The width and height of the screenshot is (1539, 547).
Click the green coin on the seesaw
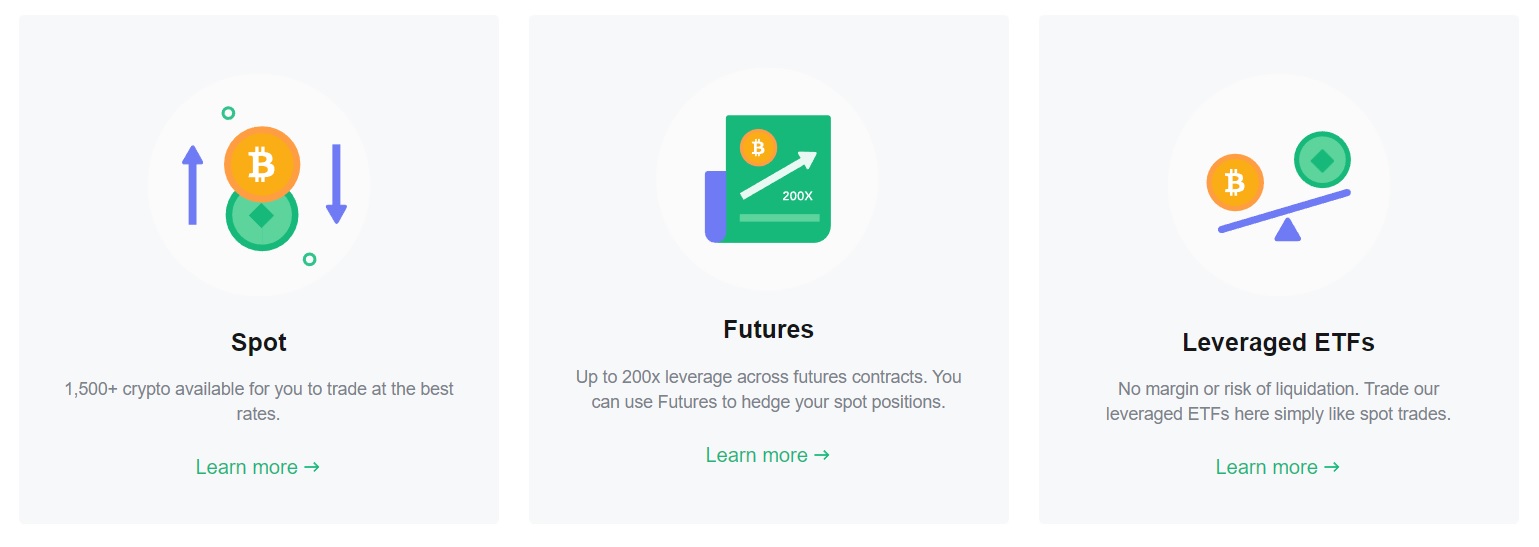[x=1323, y=160]
